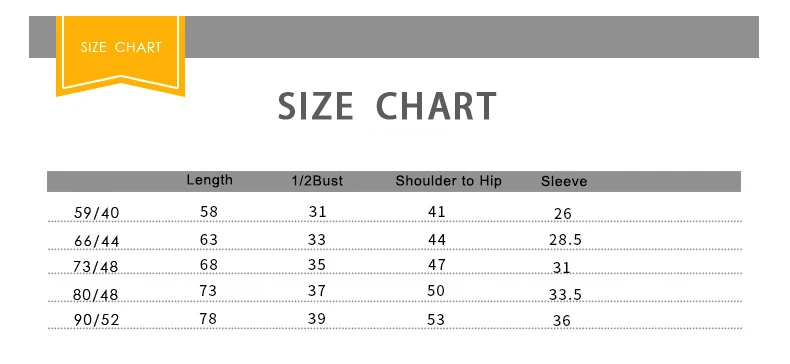Screen dimensions: 790x364
Task: Select the 90/52 size row label
Action: [97, 320]
